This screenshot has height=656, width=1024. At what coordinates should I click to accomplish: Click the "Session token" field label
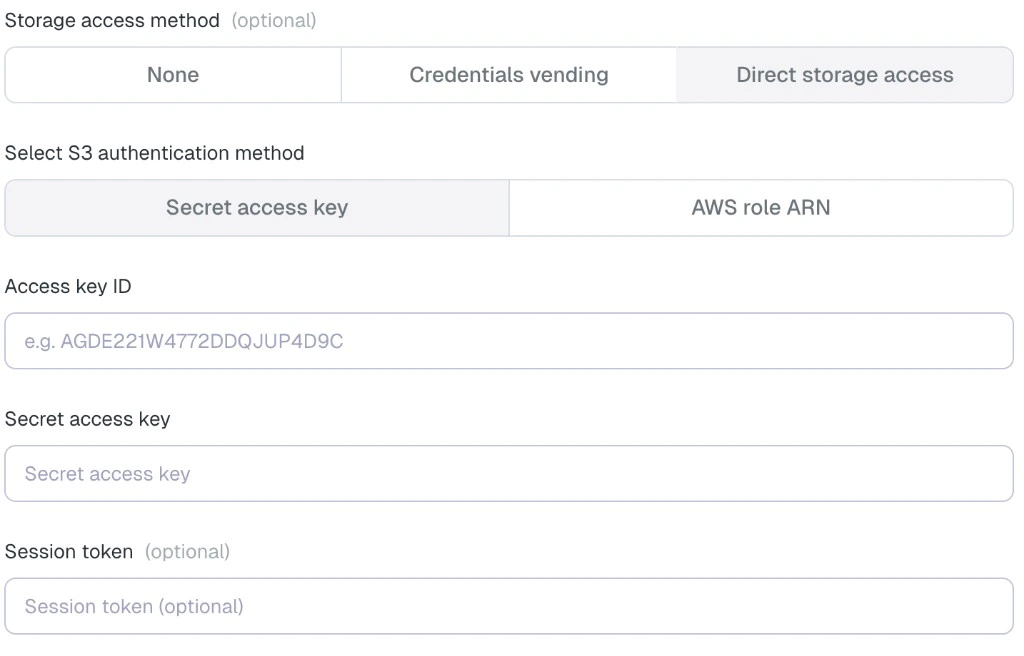68,551
